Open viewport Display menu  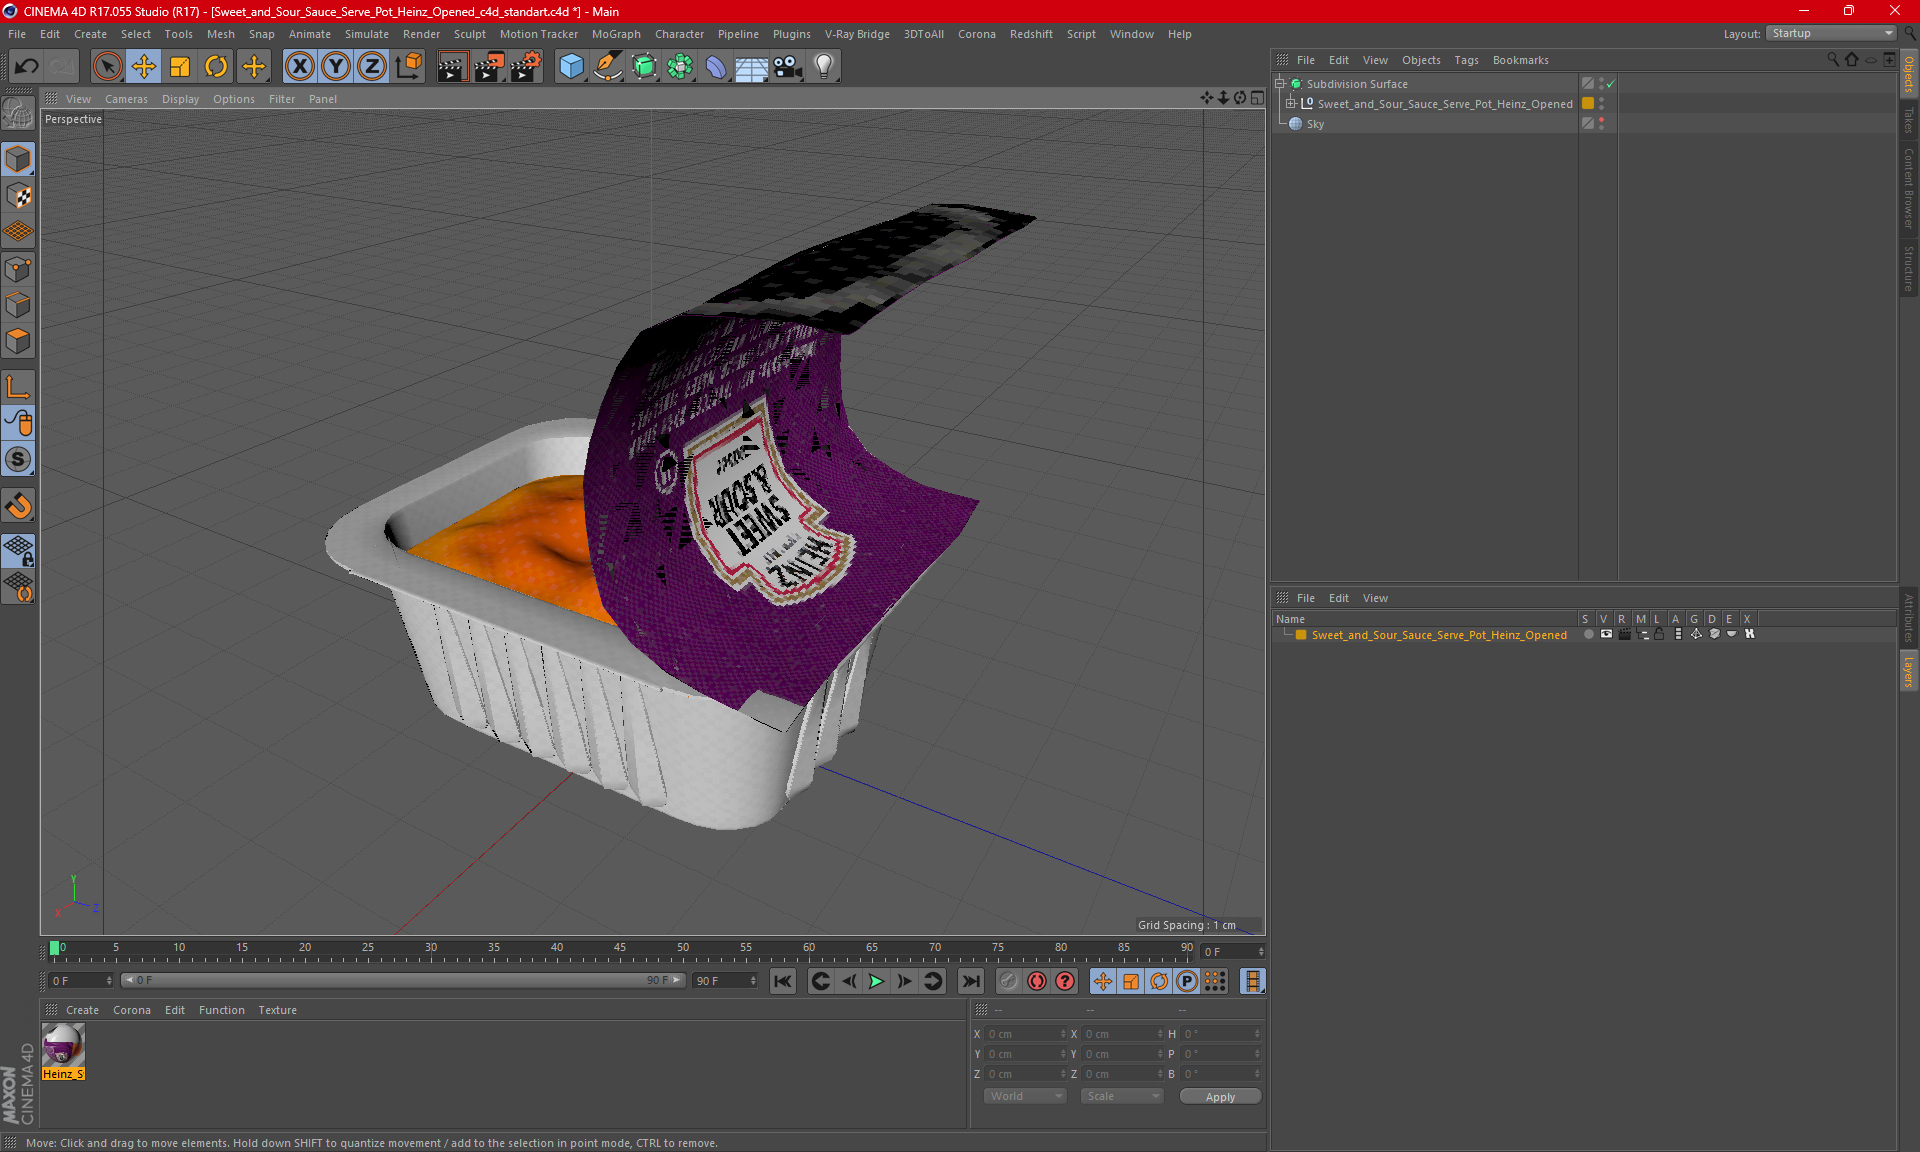(x=180, y=99)
